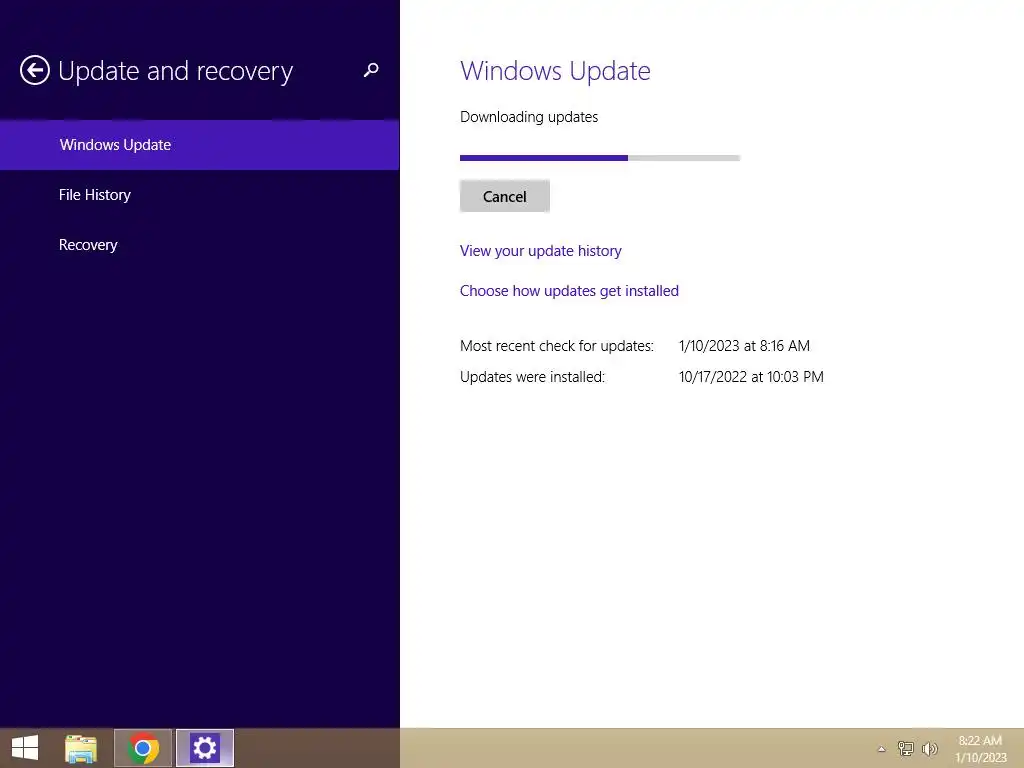1024x768 pixels.
Task: Open the volume speaker tray icon
Action: (930, 748)
